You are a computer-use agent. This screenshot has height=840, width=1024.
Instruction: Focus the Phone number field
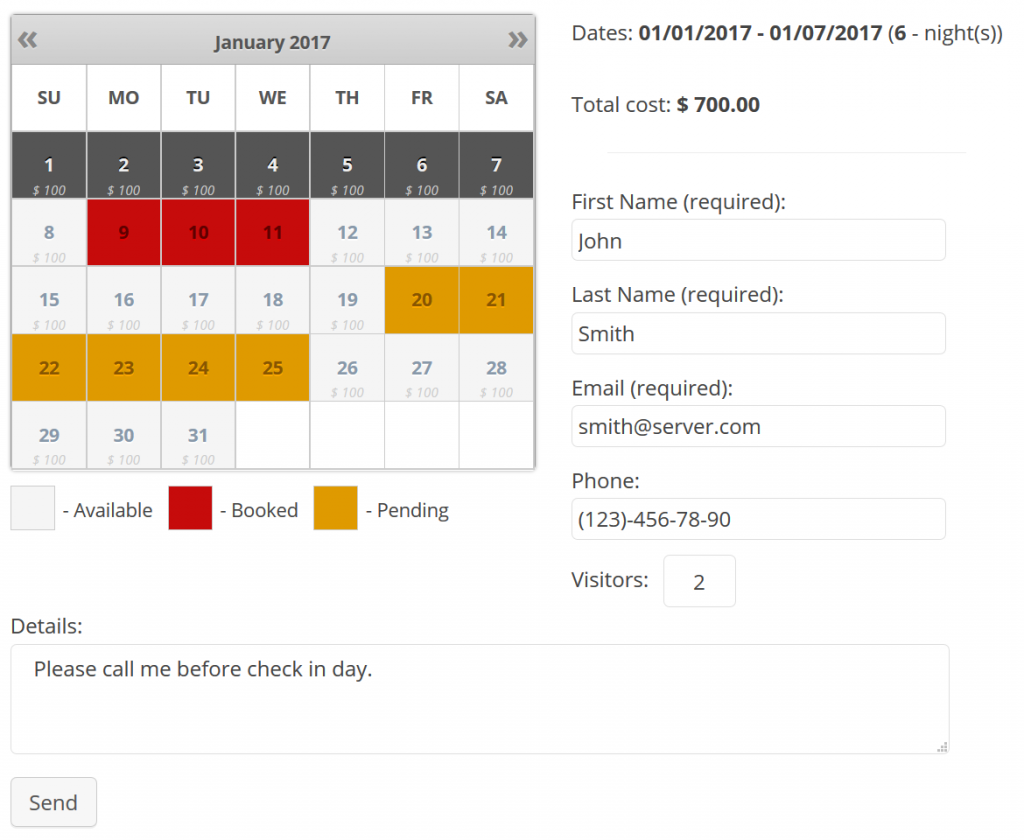click(758, 519)
